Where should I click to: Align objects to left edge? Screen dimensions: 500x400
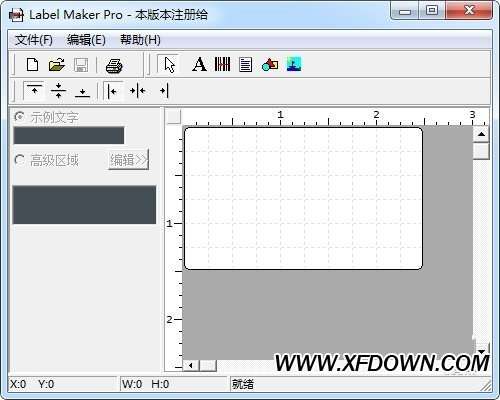click(x=113, y=91)
